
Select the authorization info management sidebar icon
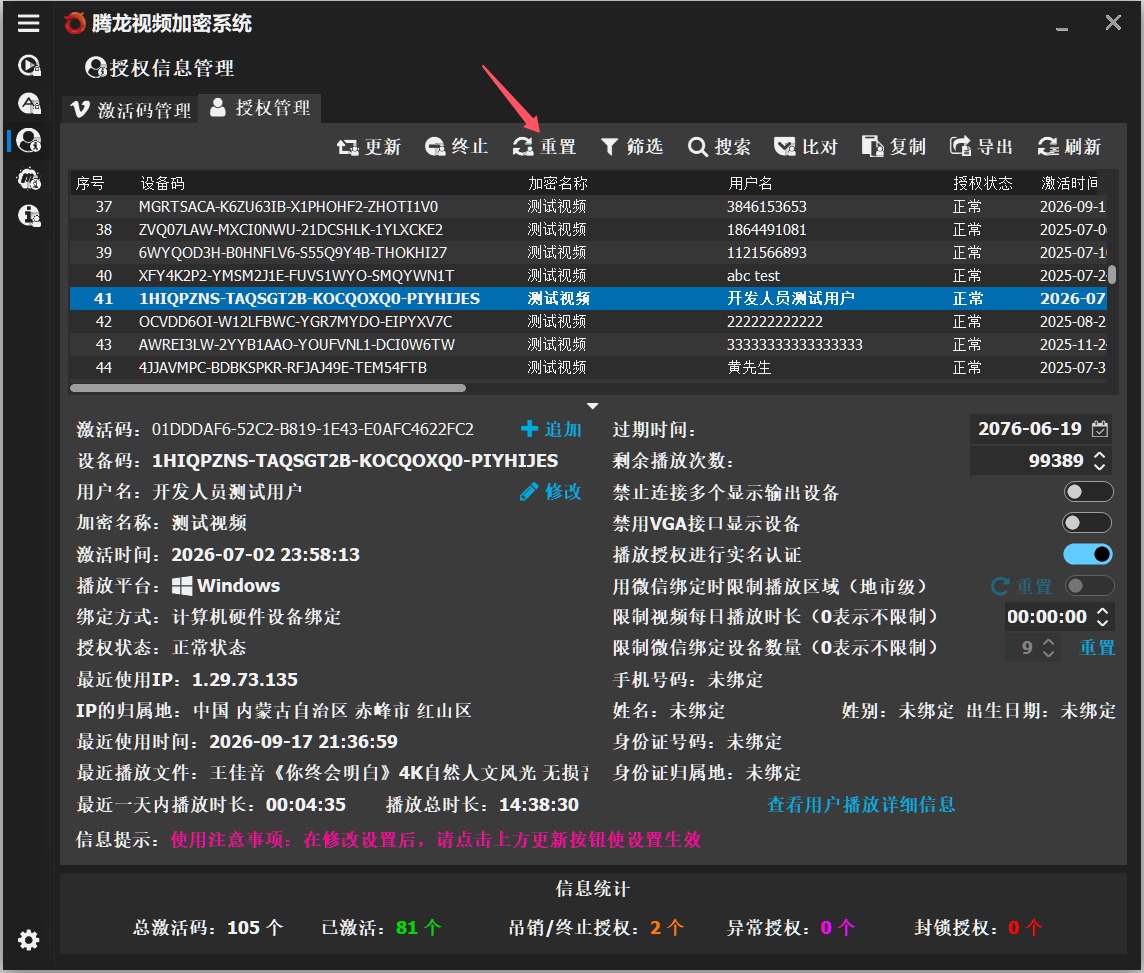click(28, 140)
